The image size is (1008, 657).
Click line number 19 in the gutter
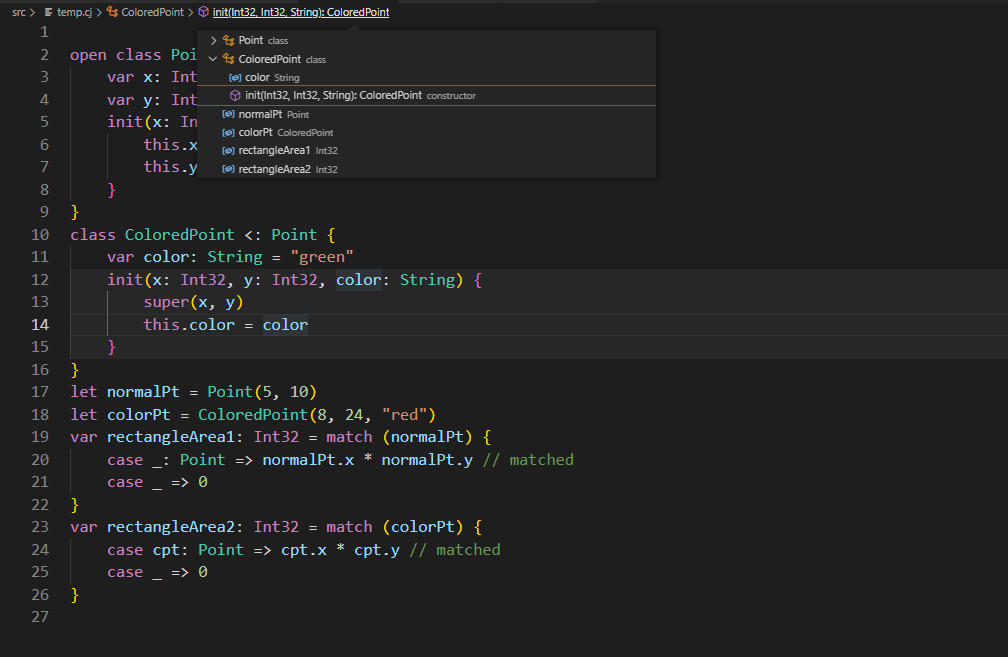[x=40, y=437]
